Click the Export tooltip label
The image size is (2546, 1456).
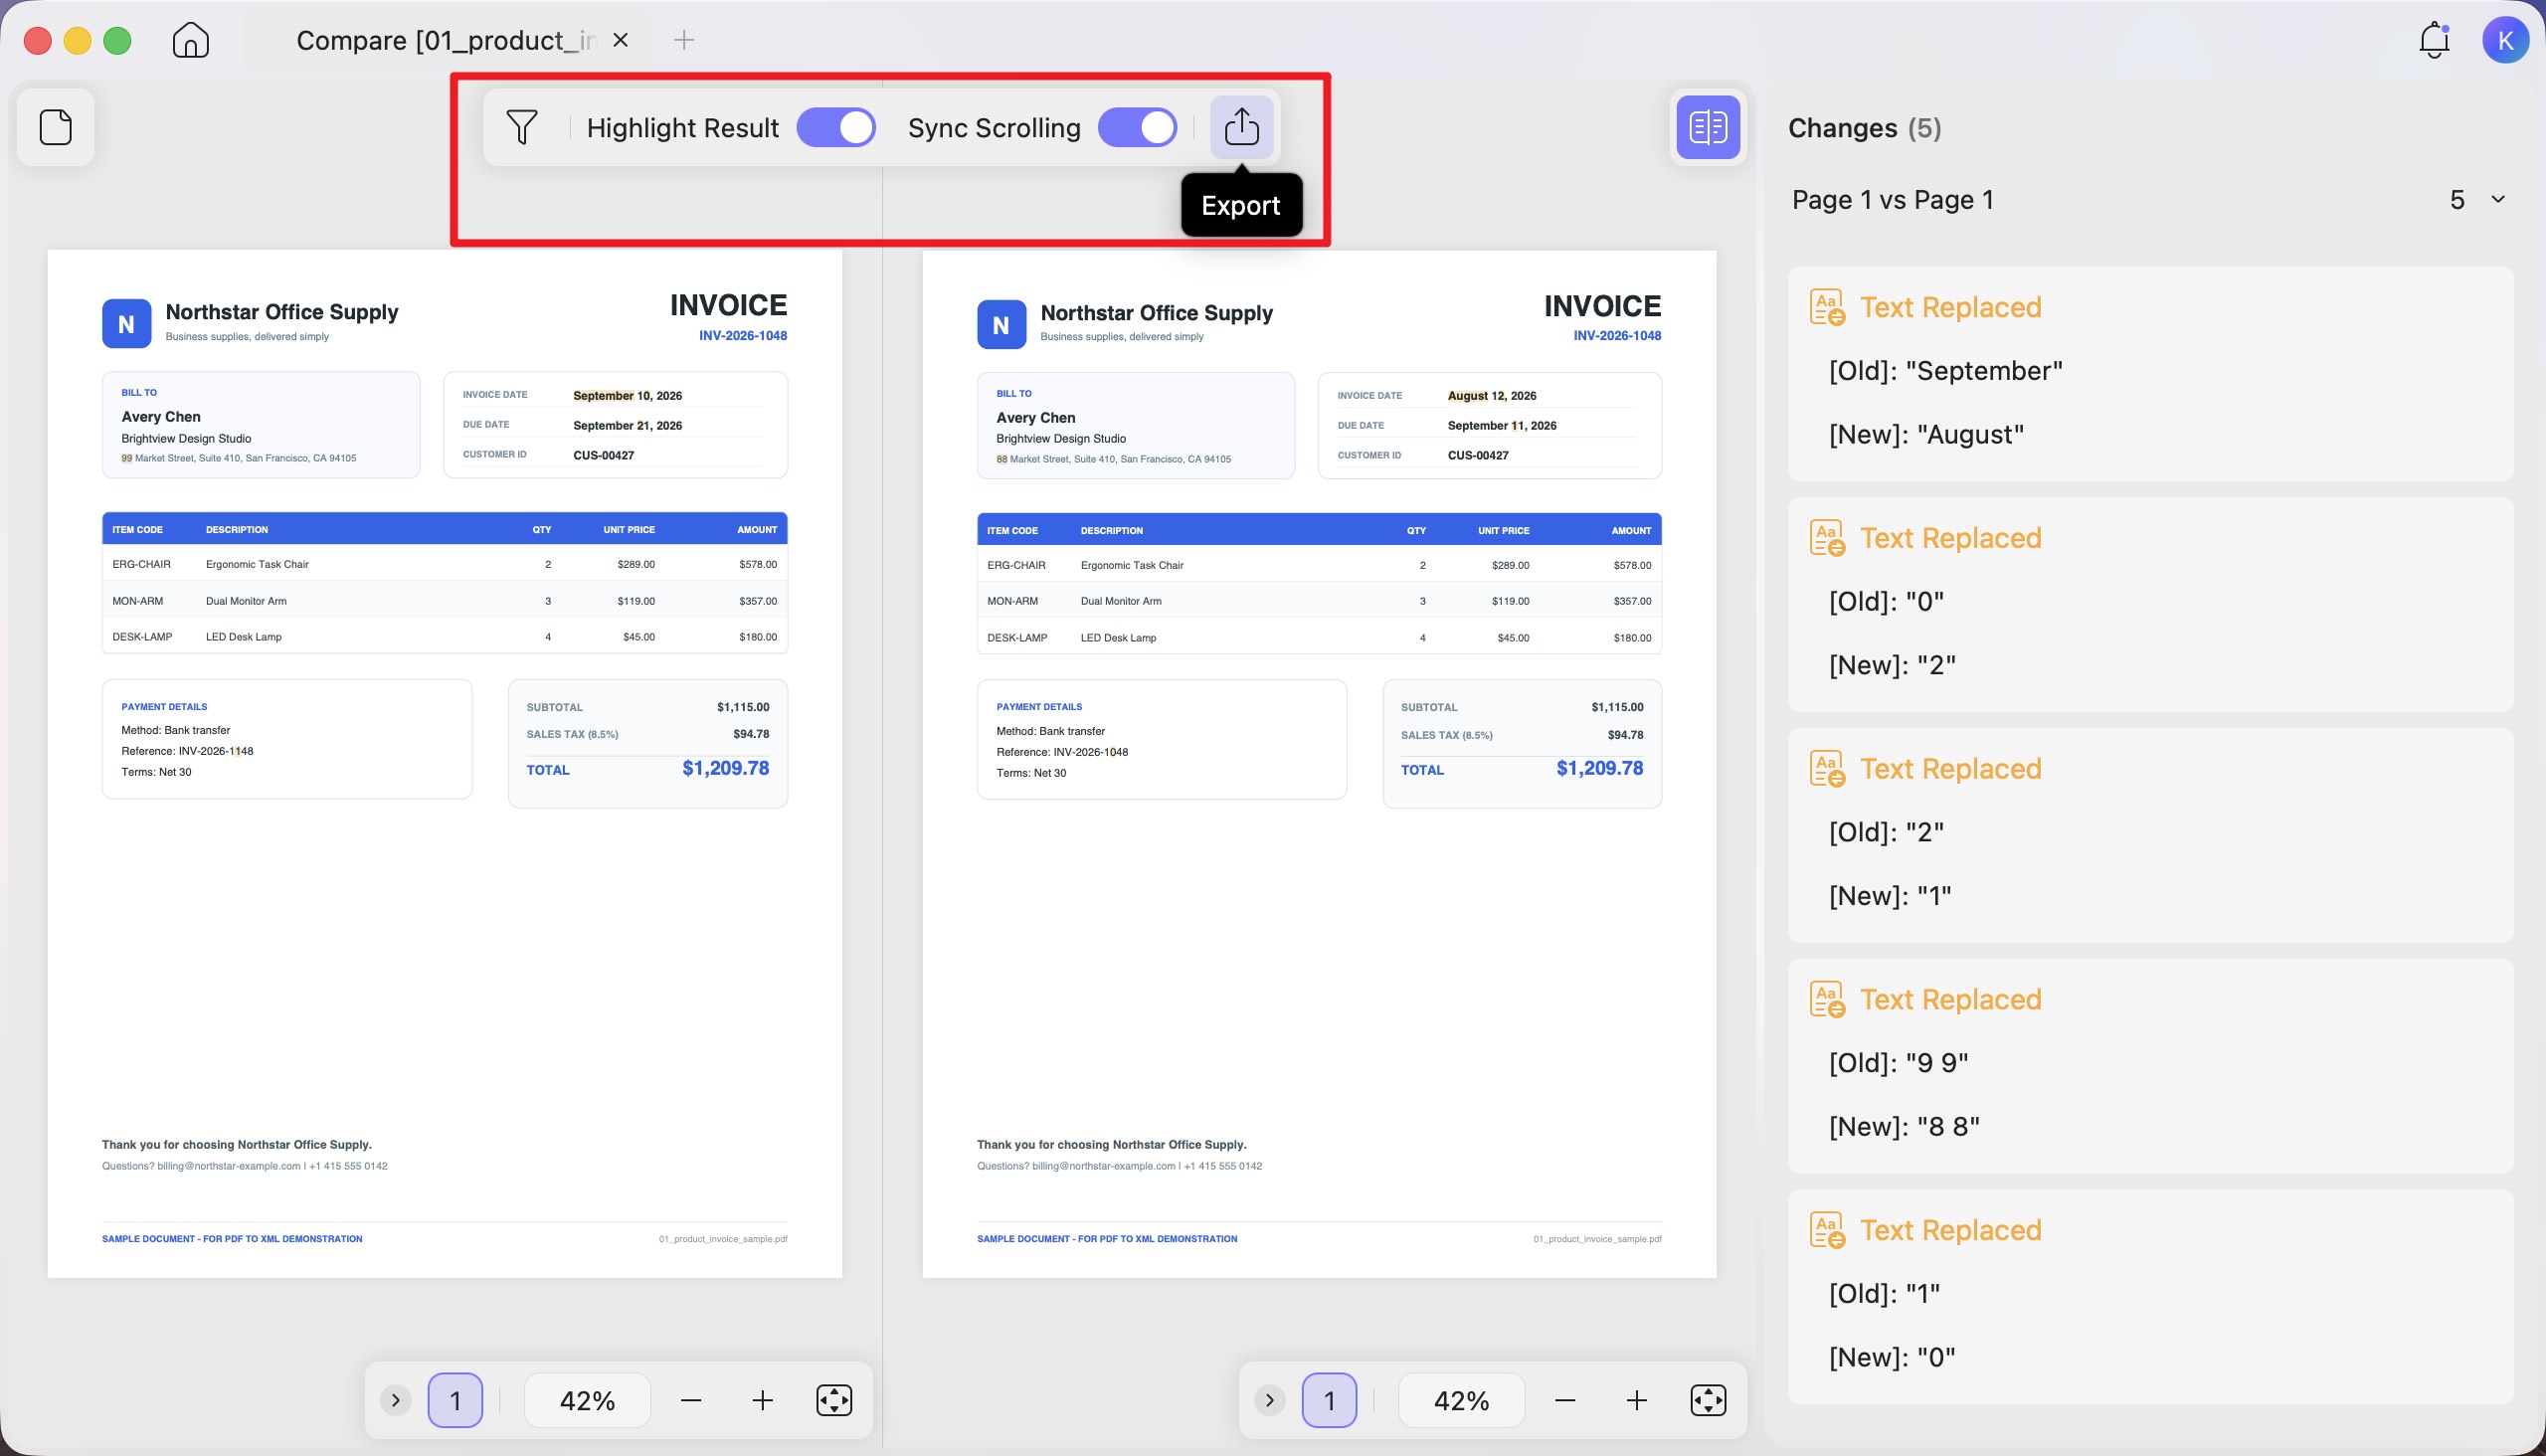[x=1241, y=205]
